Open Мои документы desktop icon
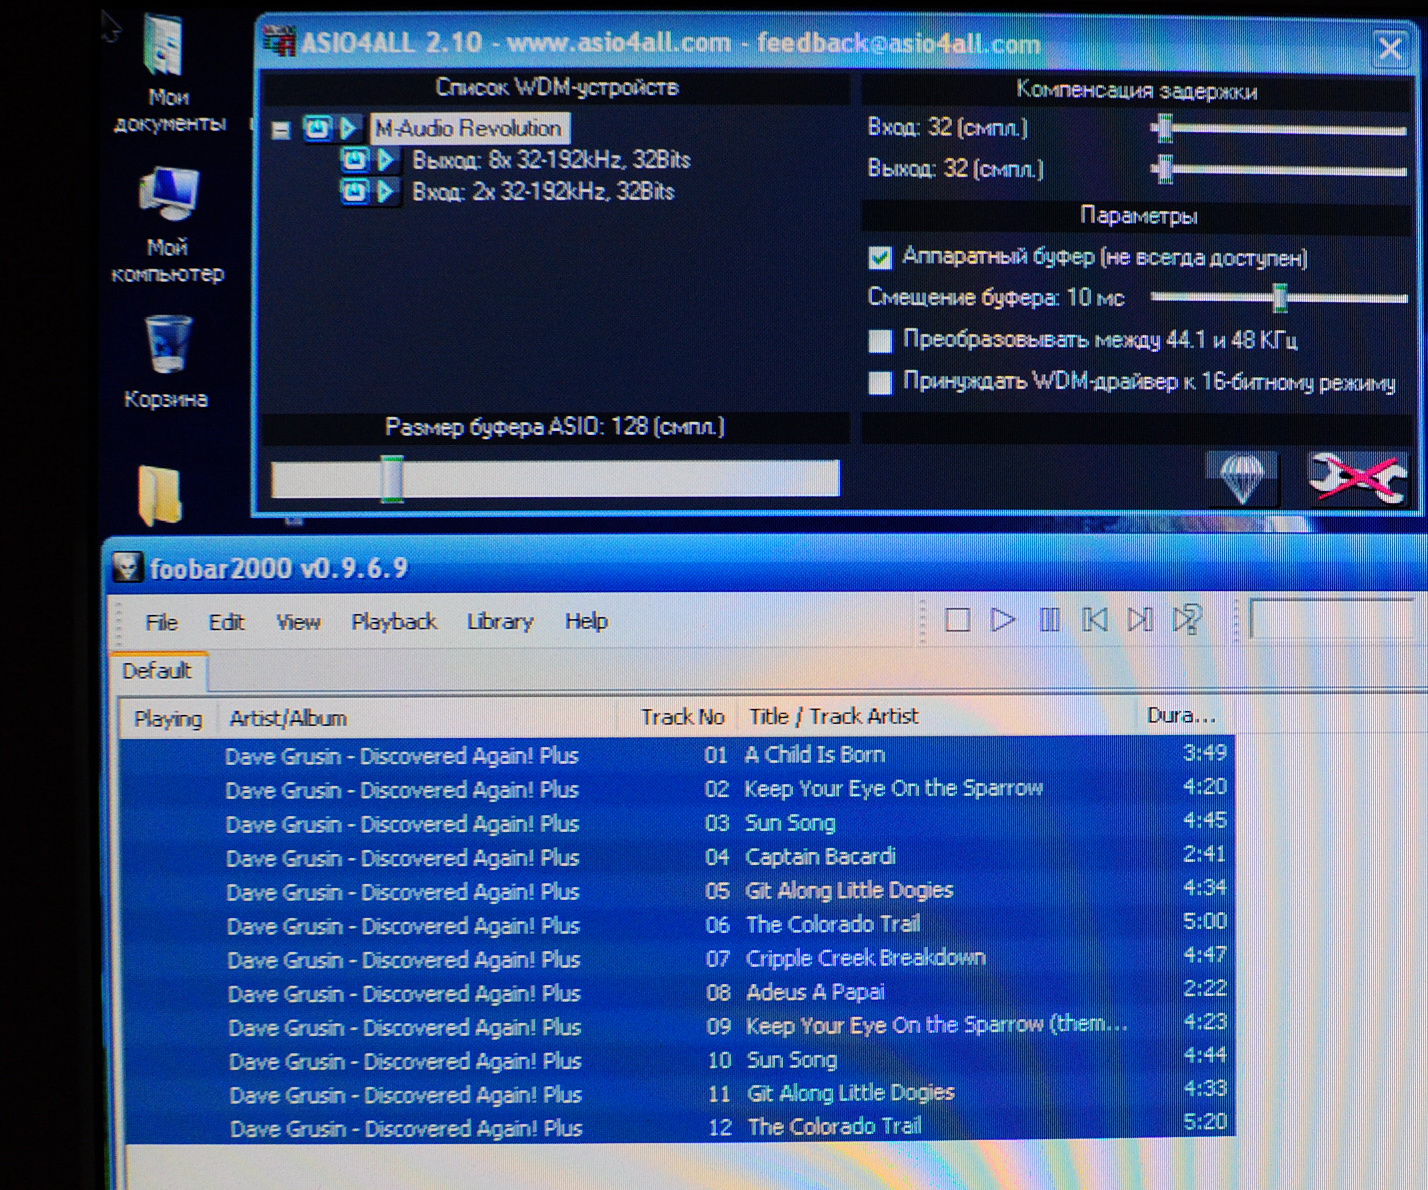 167,72
